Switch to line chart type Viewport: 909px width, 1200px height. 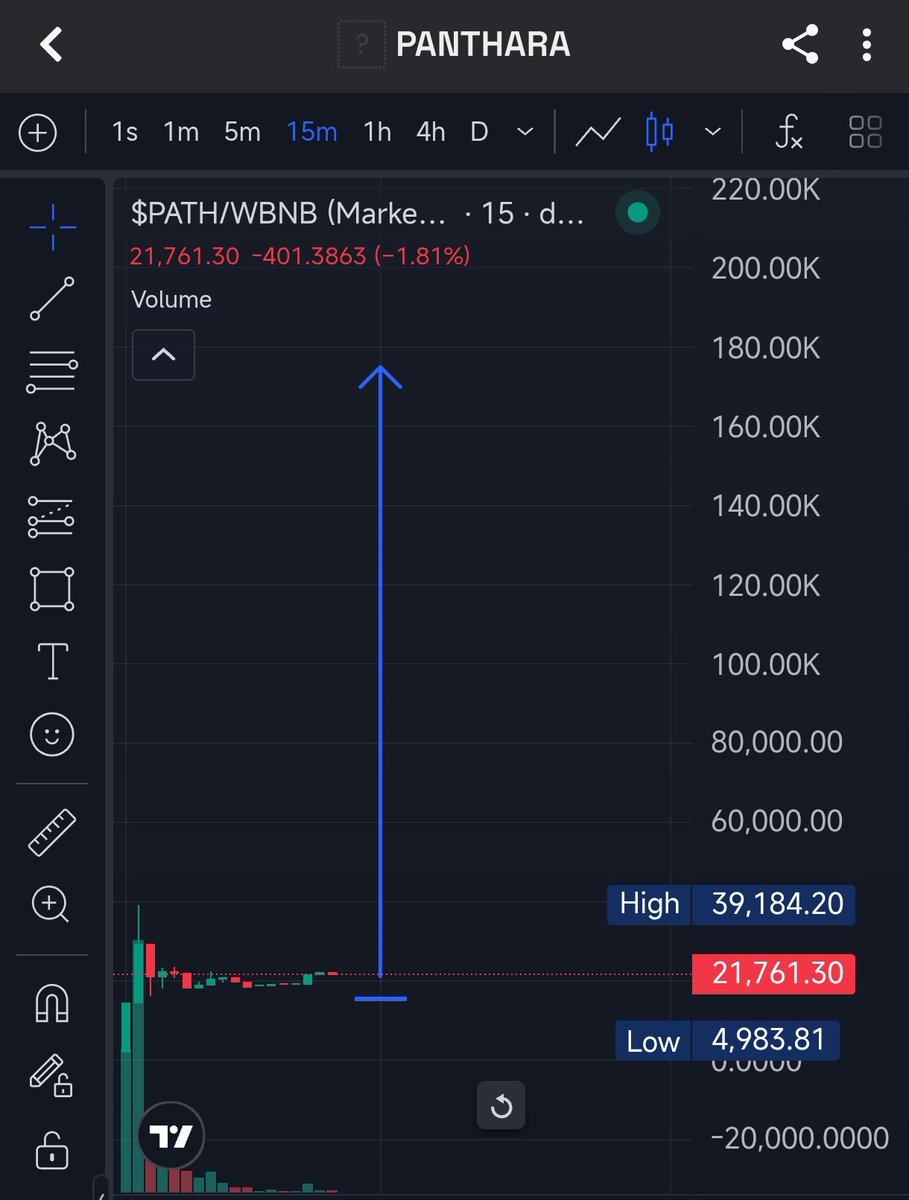pos(598,132)
